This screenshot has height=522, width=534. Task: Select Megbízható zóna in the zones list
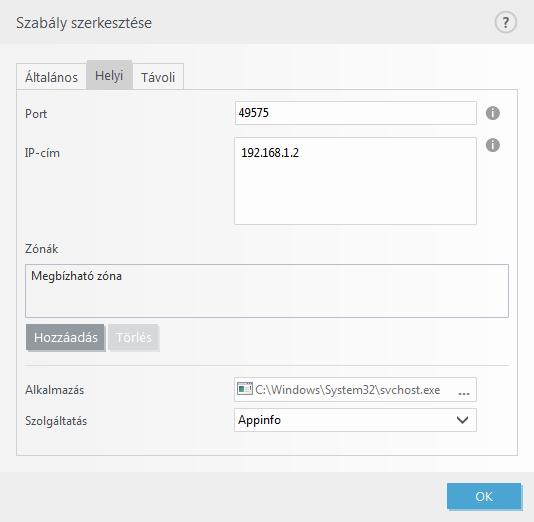pyautogui.click(x=76, y=276)
